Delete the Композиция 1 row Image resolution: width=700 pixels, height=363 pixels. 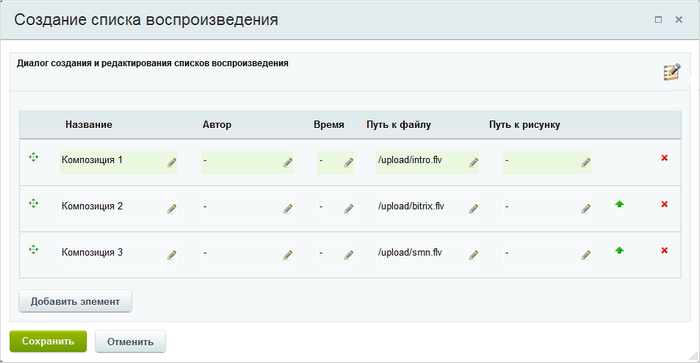click(x=664, y=158)
